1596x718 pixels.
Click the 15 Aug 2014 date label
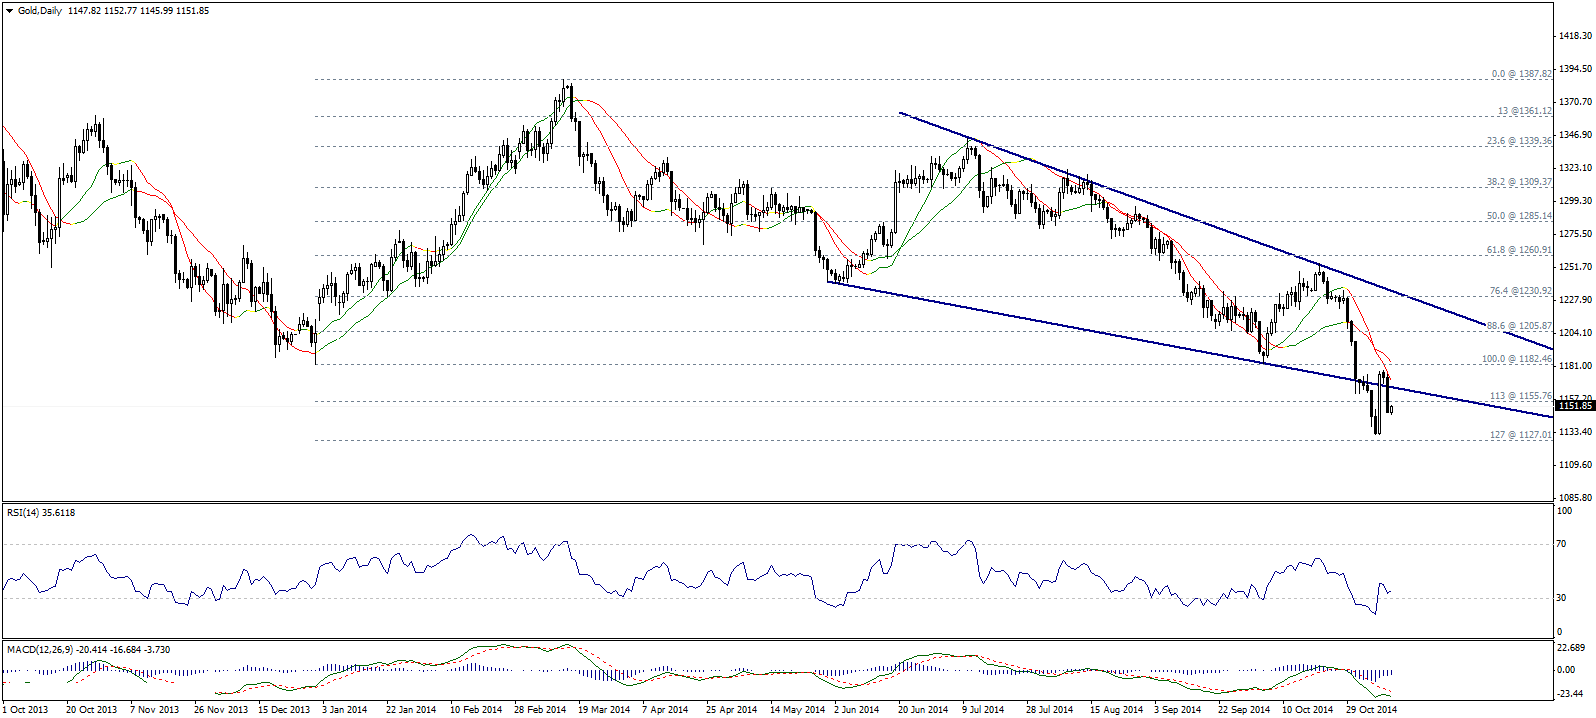point(1116,710)
